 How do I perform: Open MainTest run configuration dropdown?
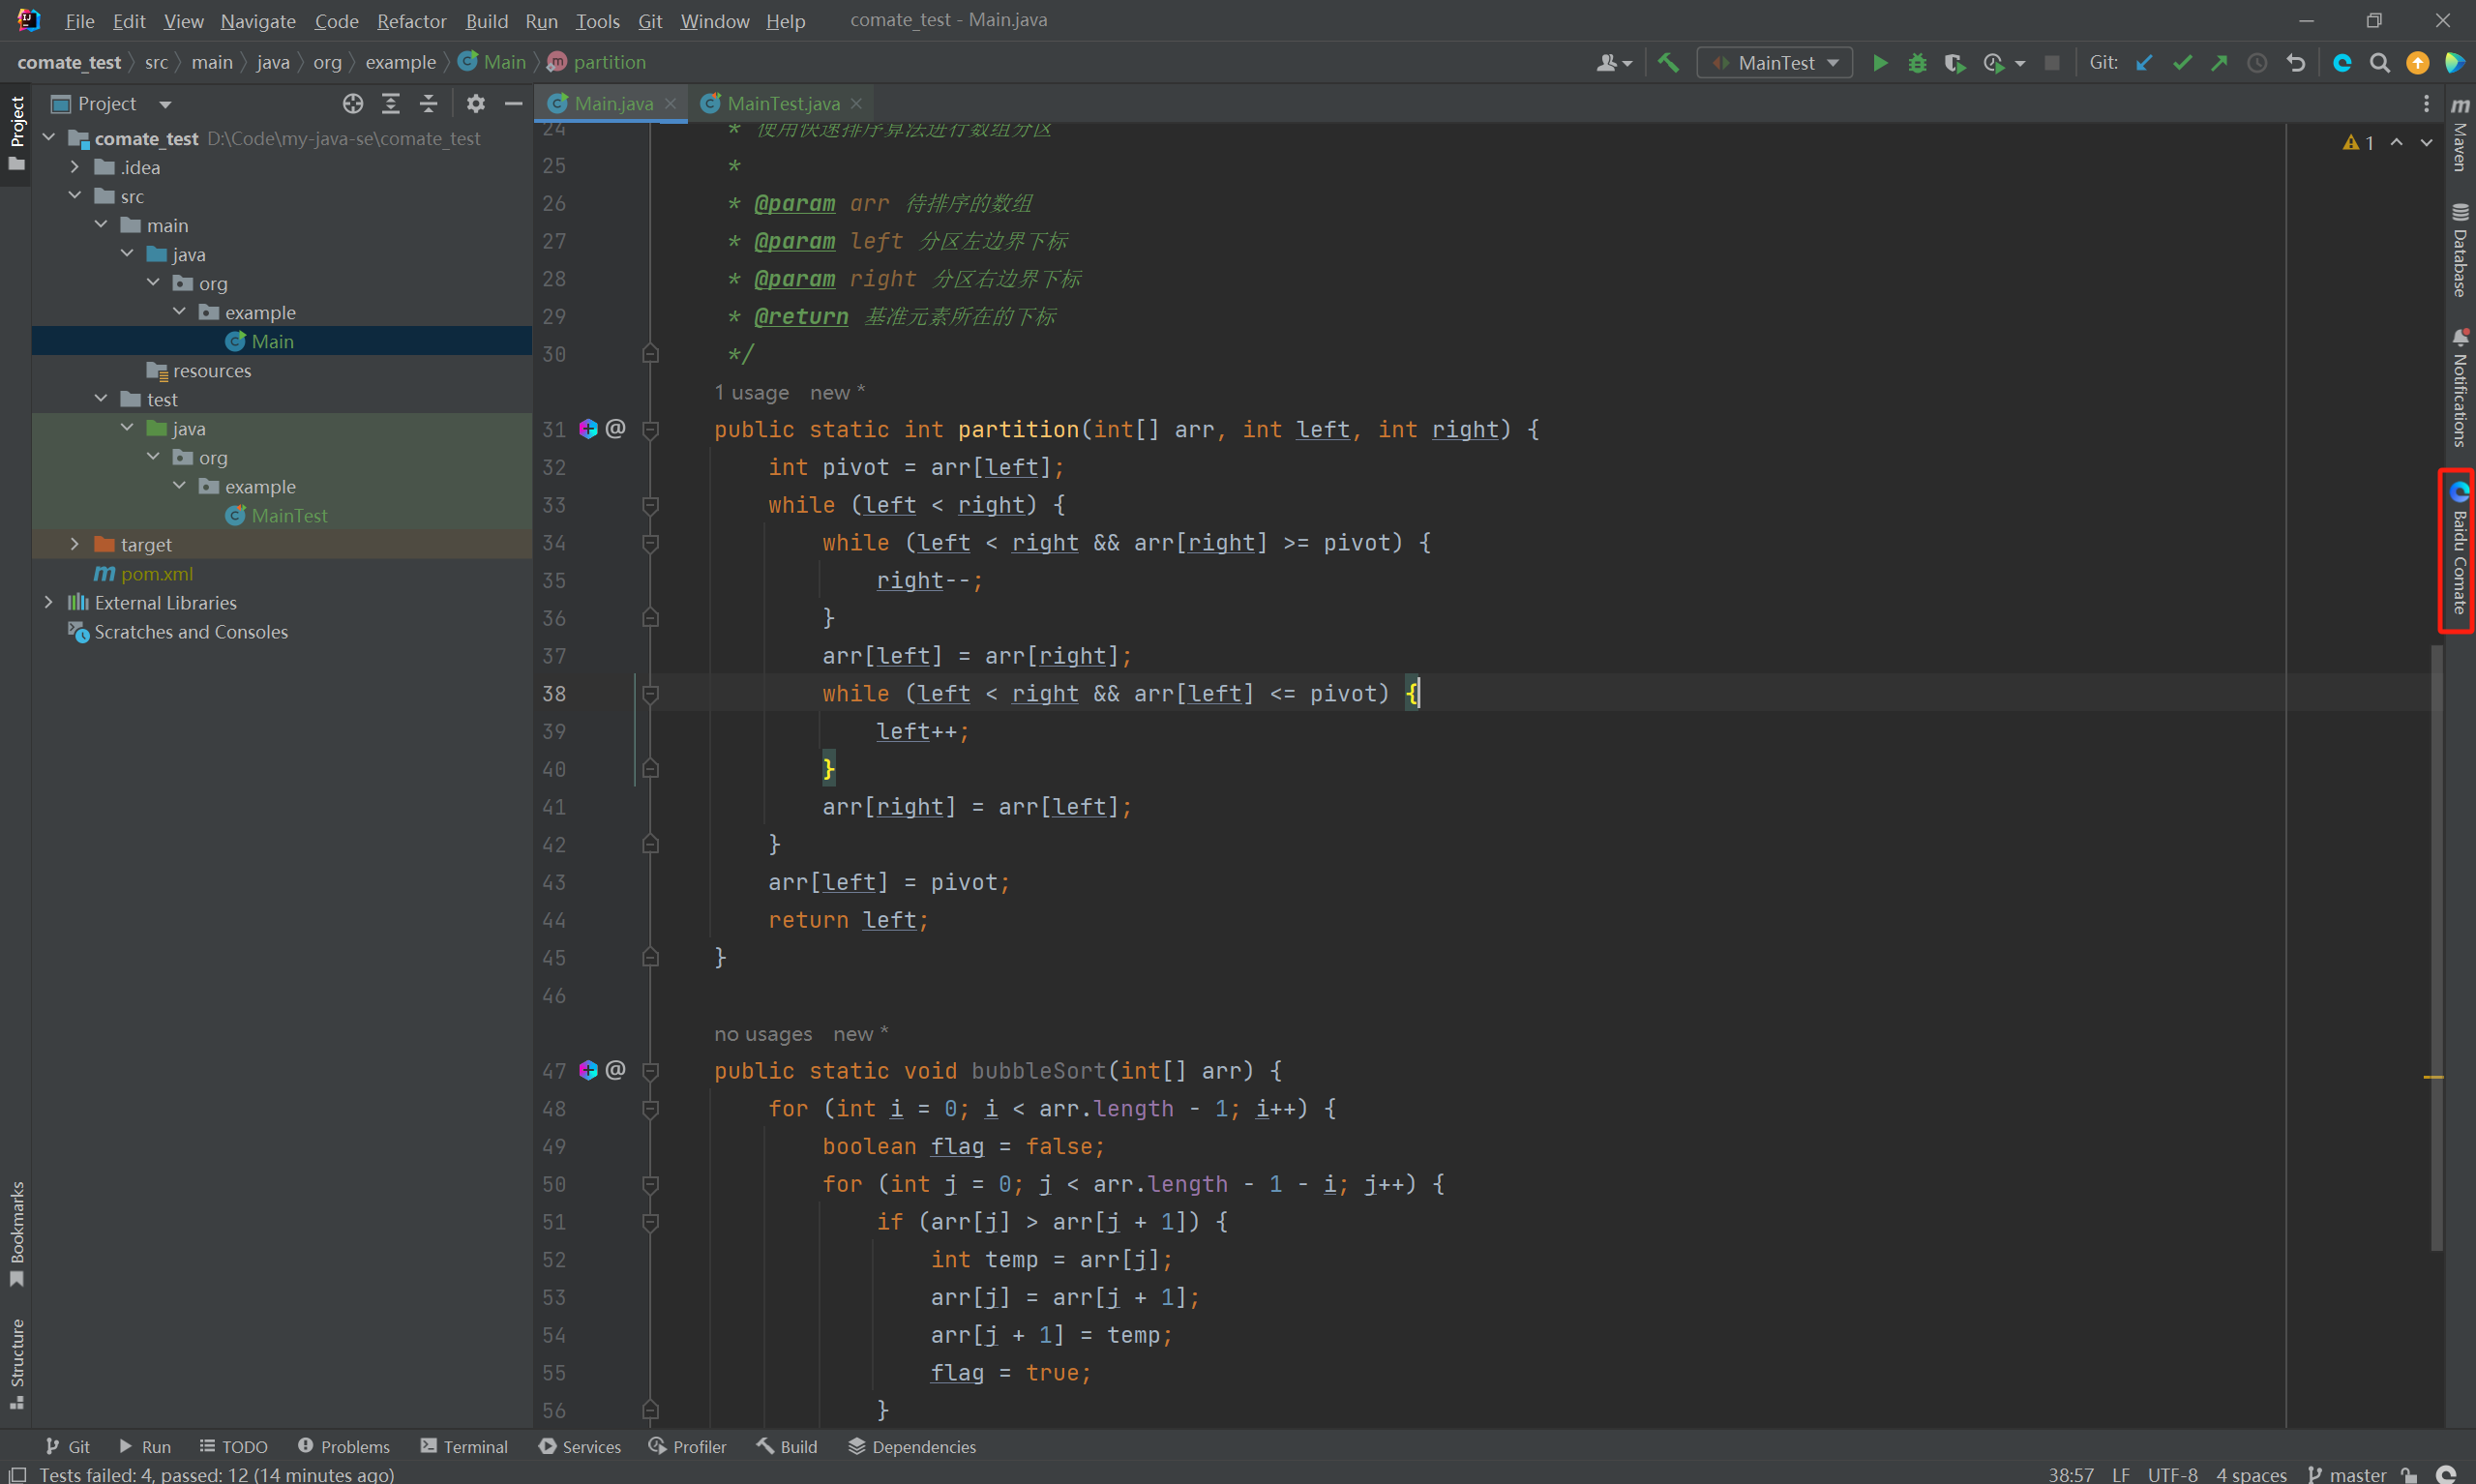pos(1775,63)
